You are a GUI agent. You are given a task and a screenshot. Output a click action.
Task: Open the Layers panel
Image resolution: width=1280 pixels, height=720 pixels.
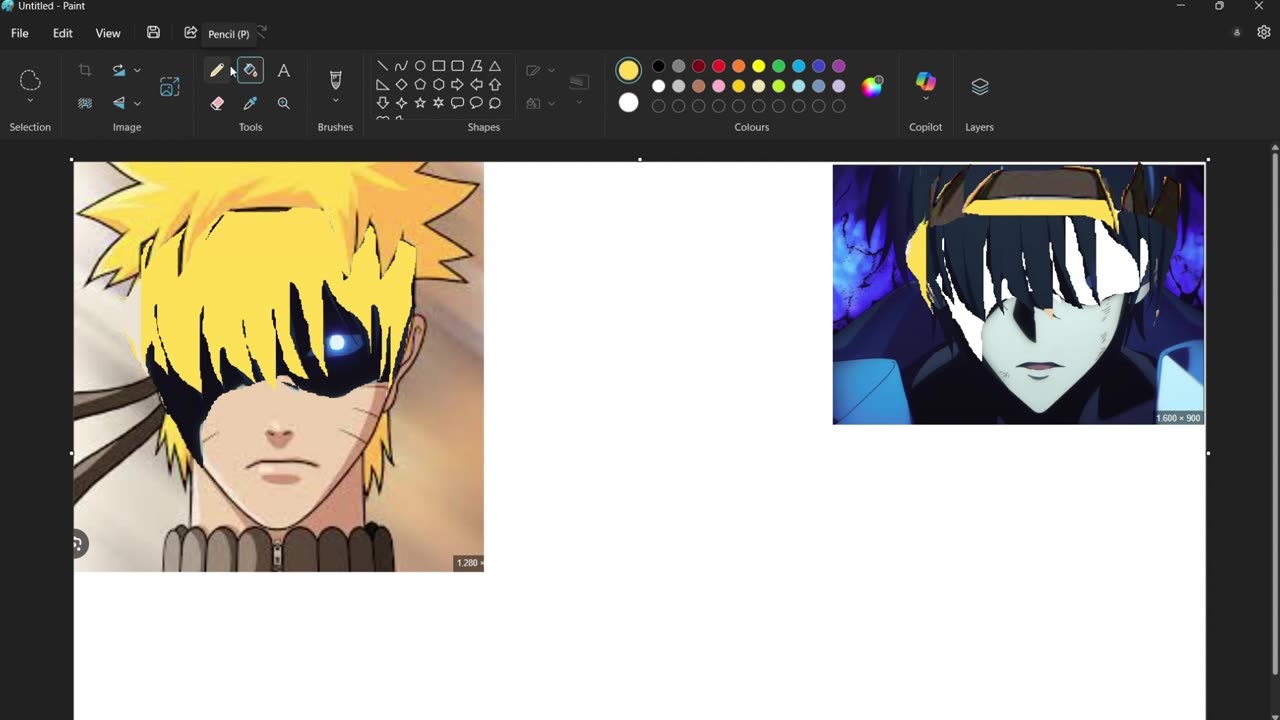coord(980,87)
